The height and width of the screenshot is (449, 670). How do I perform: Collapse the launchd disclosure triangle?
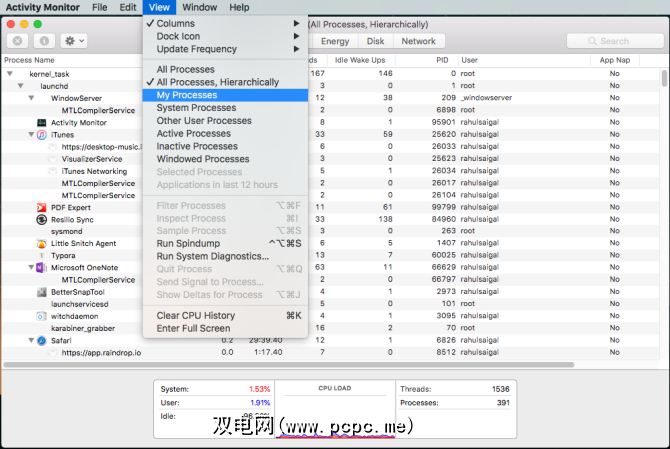(21, 86)
